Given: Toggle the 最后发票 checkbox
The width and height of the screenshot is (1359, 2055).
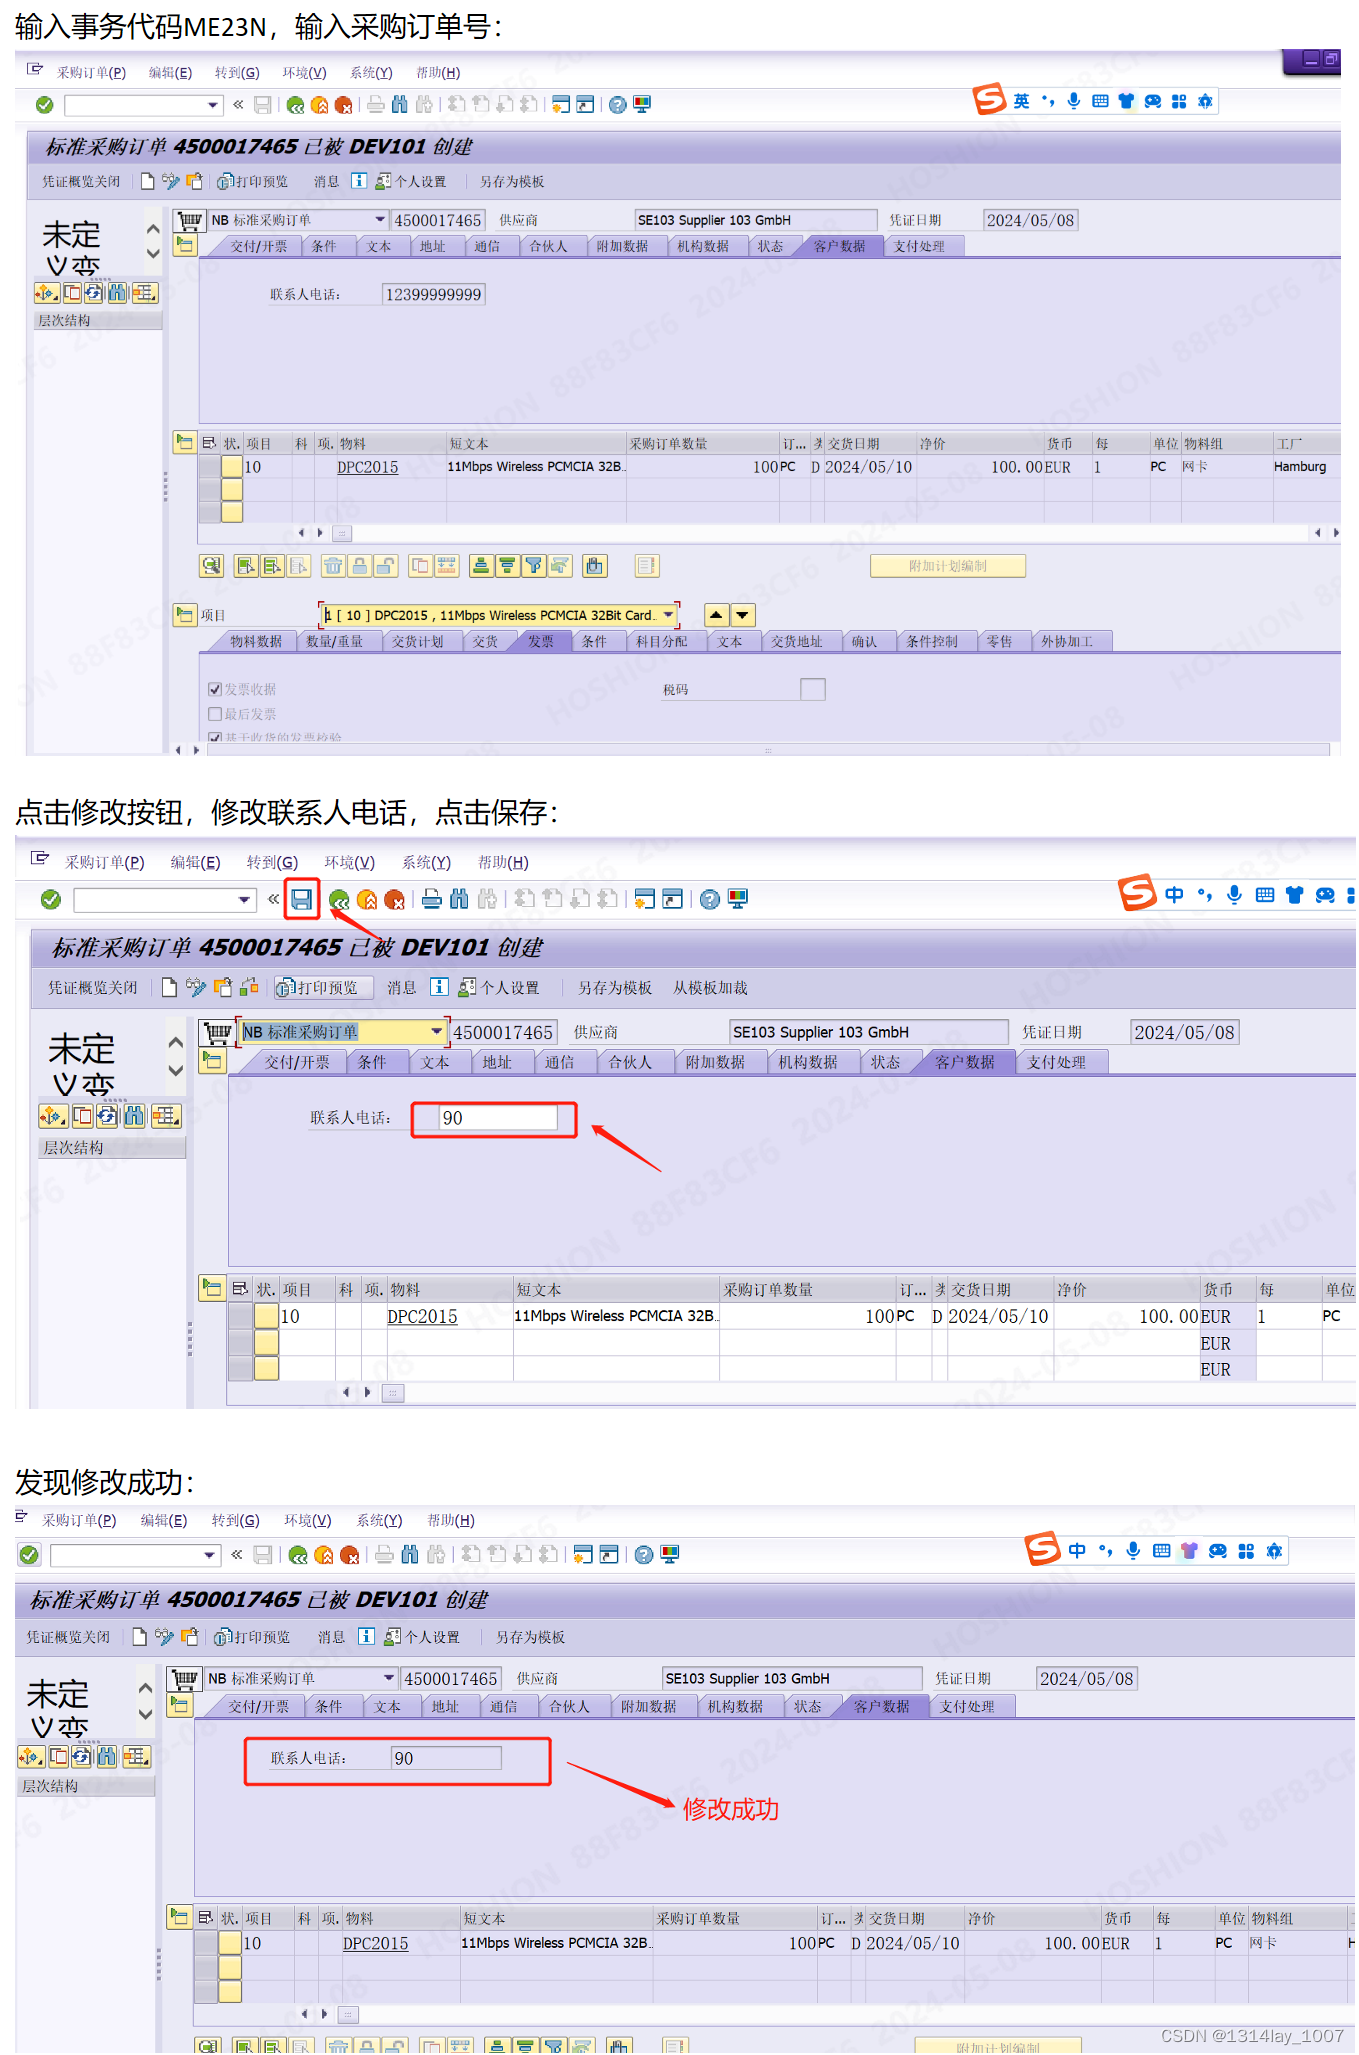Looking at the screenshot, I should pos(214,714).
